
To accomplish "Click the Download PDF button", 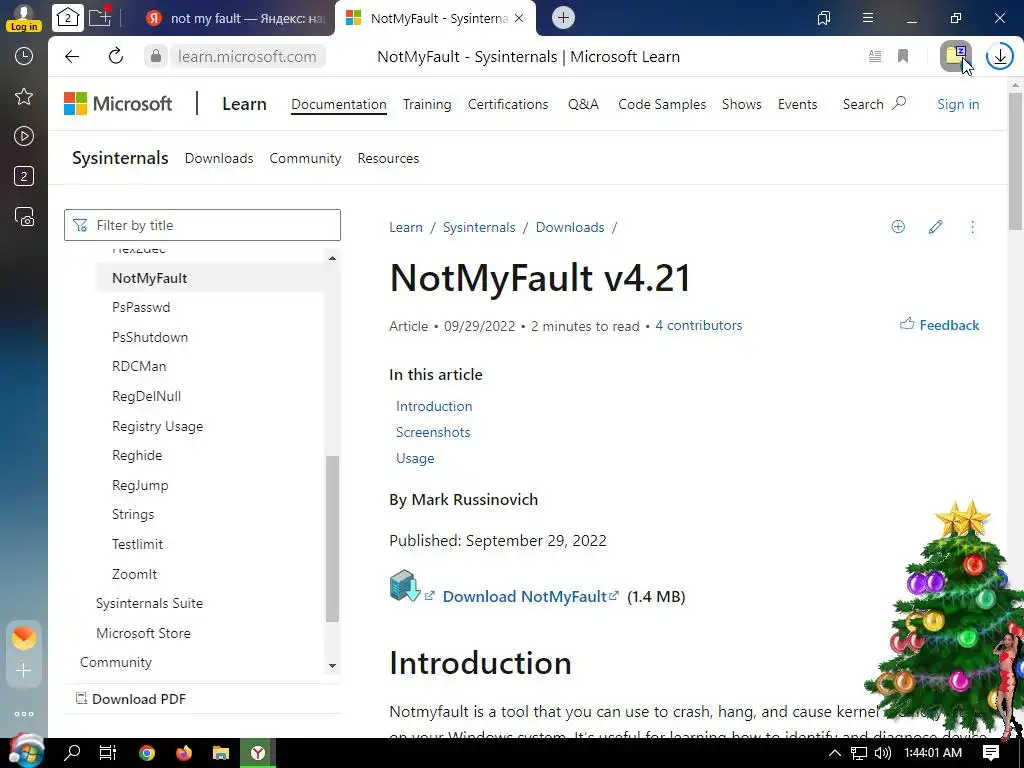I will click(131, 699).
